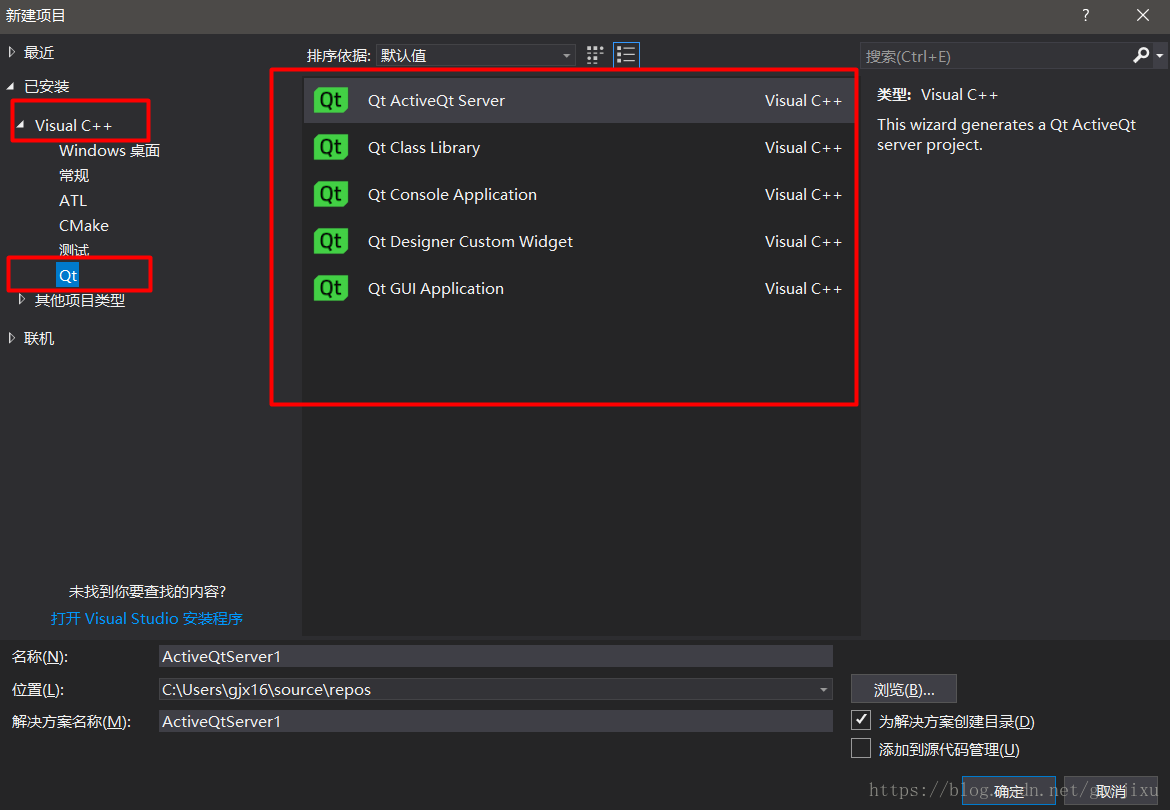The width and height of the screenshot is (1170, 810).
Task: Select the 测试 test category
Action: pyautogui.click(x=74, y=250)
